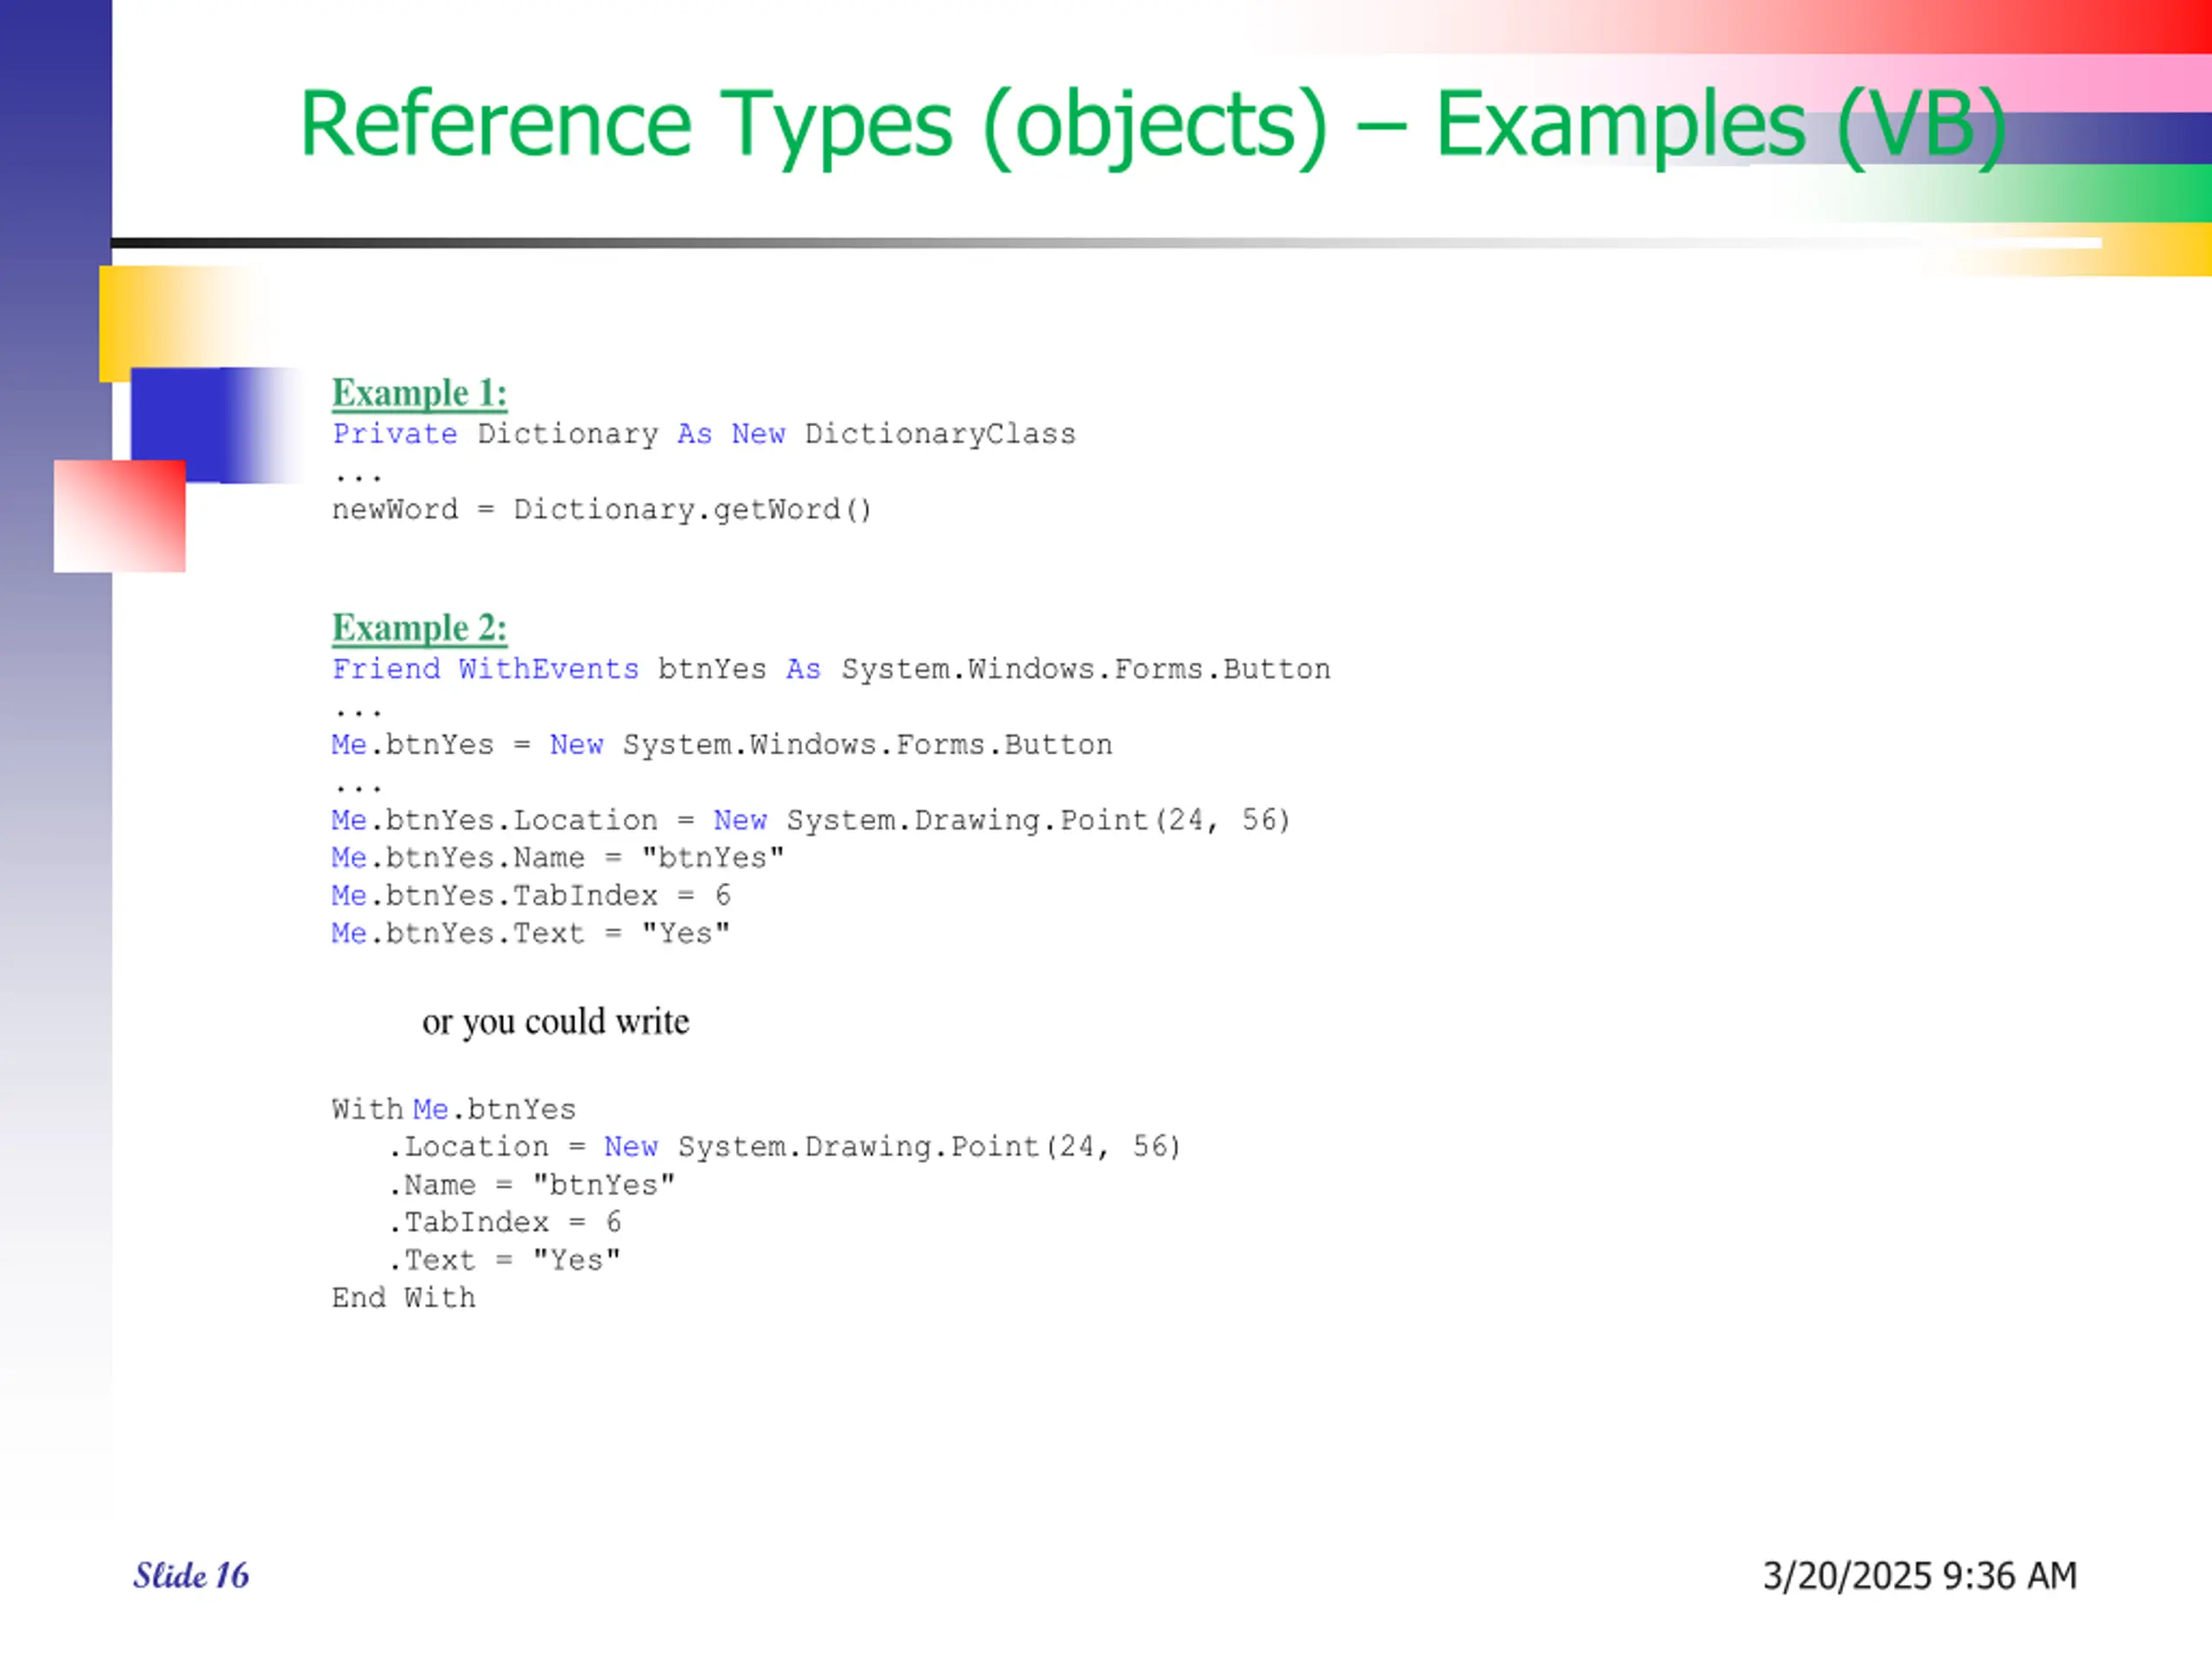Click the line 'newWord = Dictionary.getWord()'
The width and height of the screenshot is (2212, 1659).
602,510
